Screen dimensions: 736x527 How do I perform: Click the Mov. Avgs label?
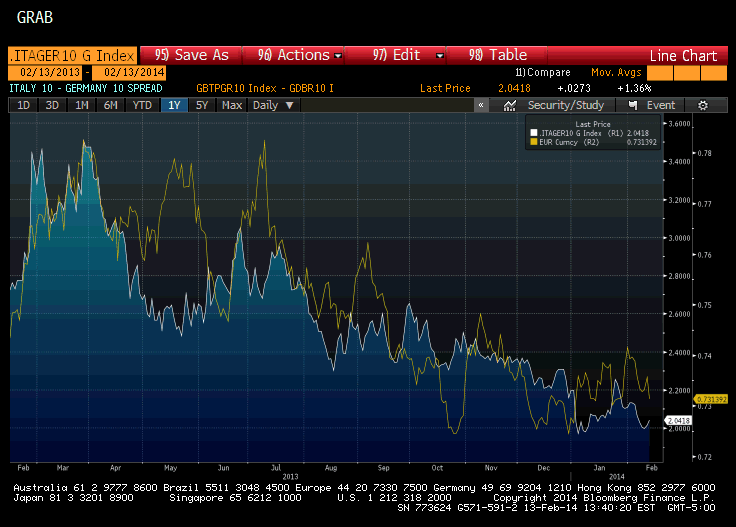[615, 72]
